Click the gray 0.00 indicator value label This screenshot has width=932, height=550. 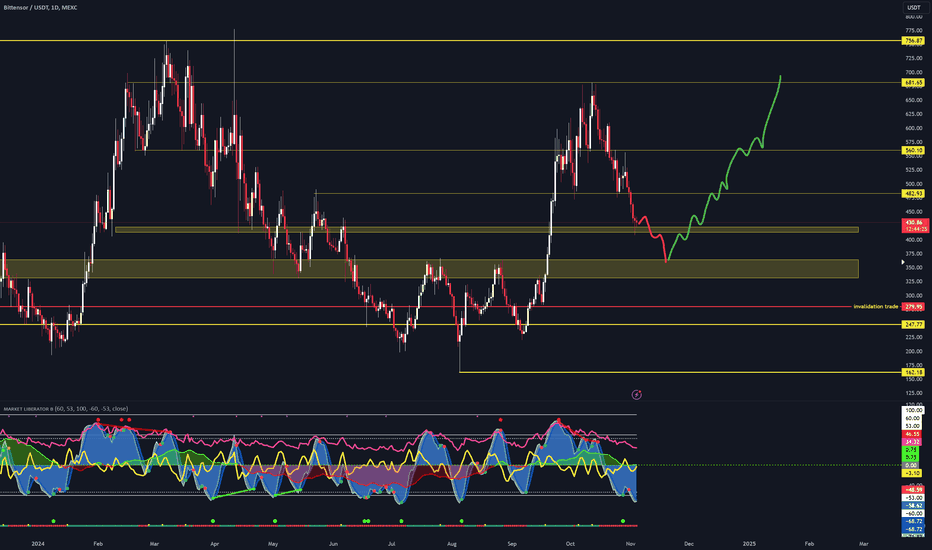[x=913, y=465]
